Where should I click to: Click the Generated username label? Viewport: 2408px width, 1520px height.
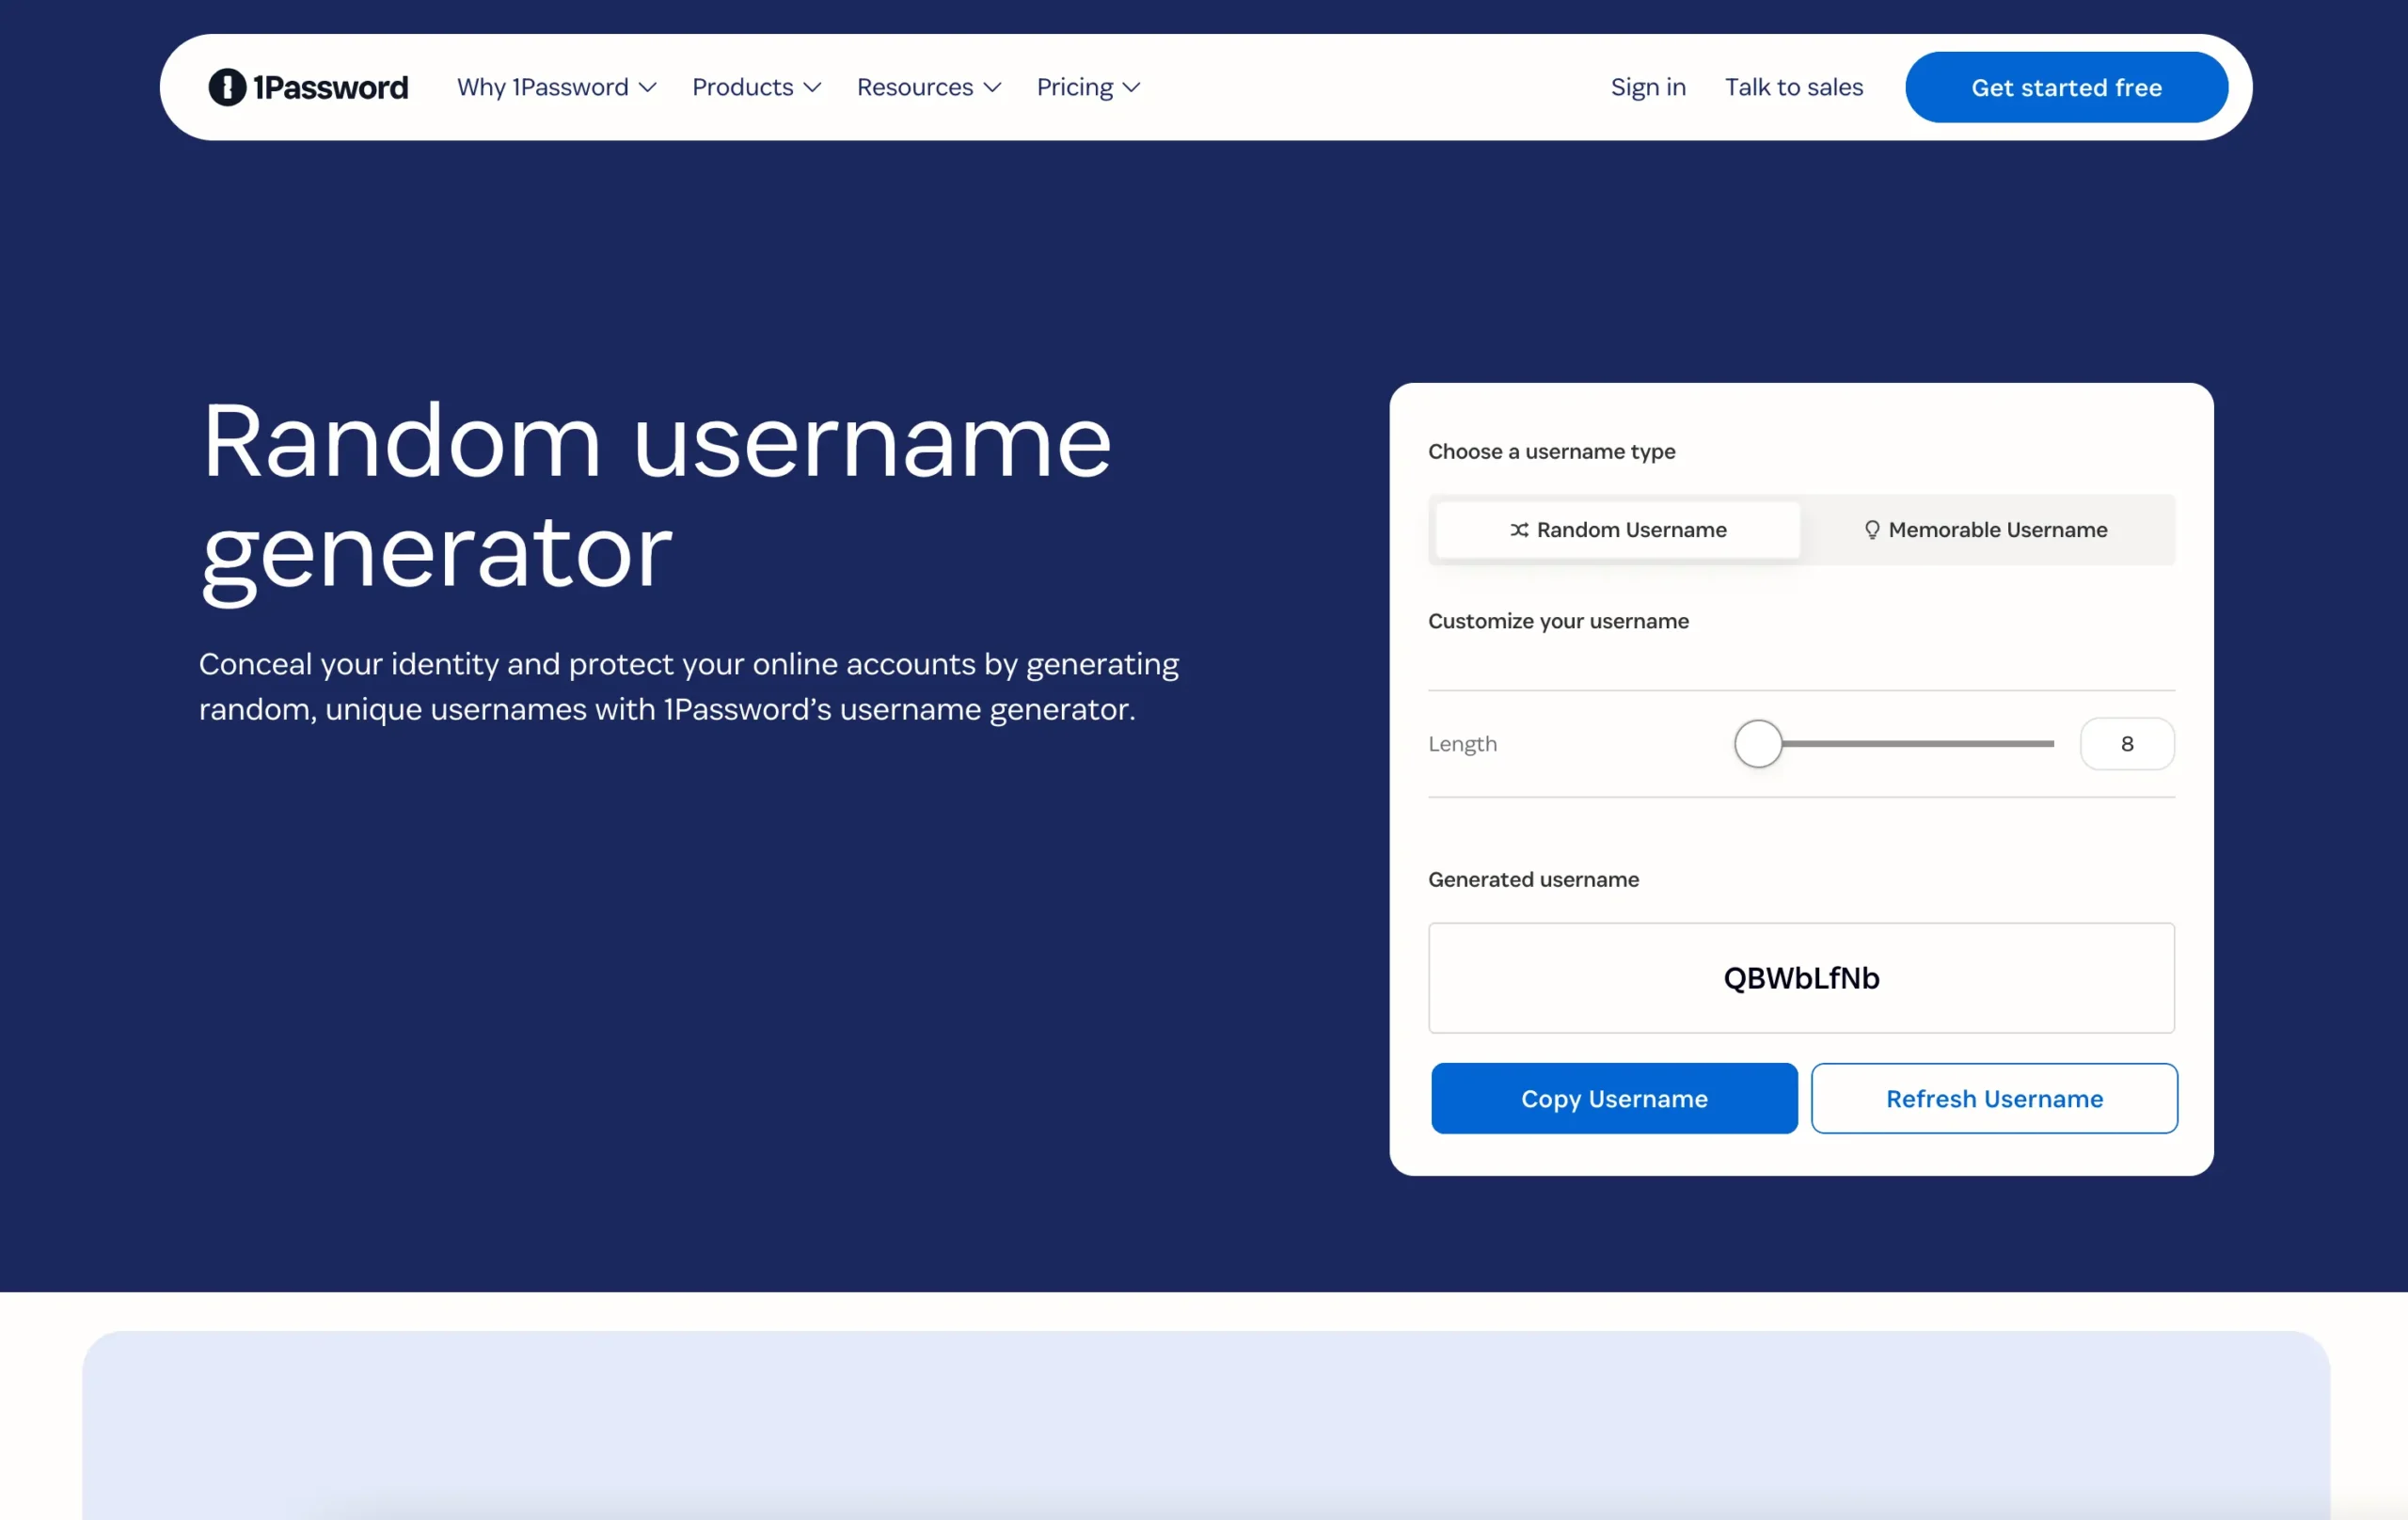pyautogui.click(x=1533, y=879)
